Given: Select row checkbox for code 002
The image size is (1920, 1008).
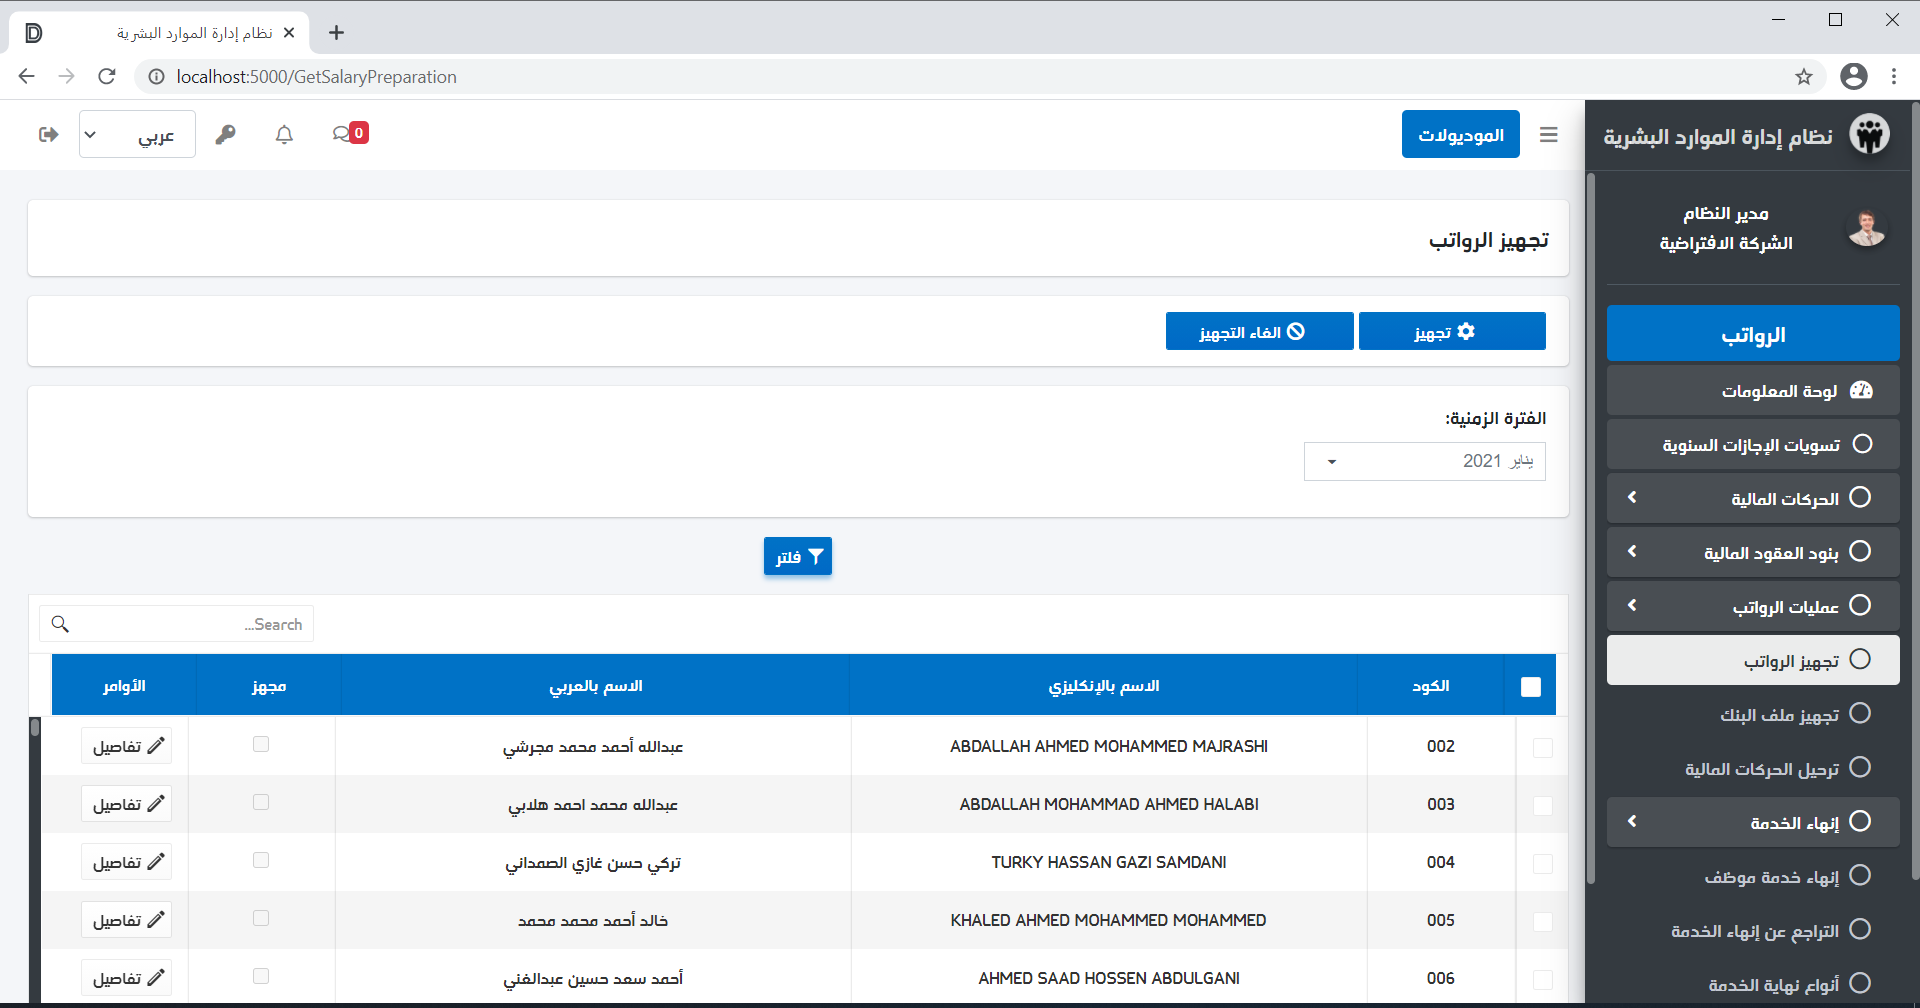Looking at the screenshot, I should pyautogui.click(x=1542, y=748).
